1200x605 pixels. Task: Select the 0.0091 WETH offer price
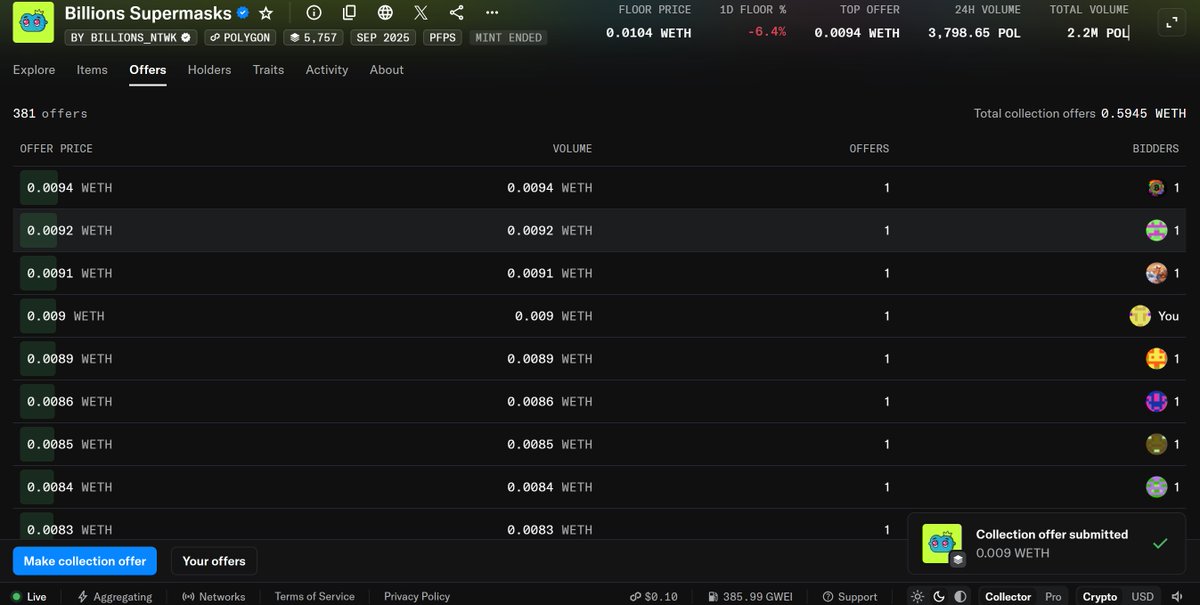(x=69, y=273)
